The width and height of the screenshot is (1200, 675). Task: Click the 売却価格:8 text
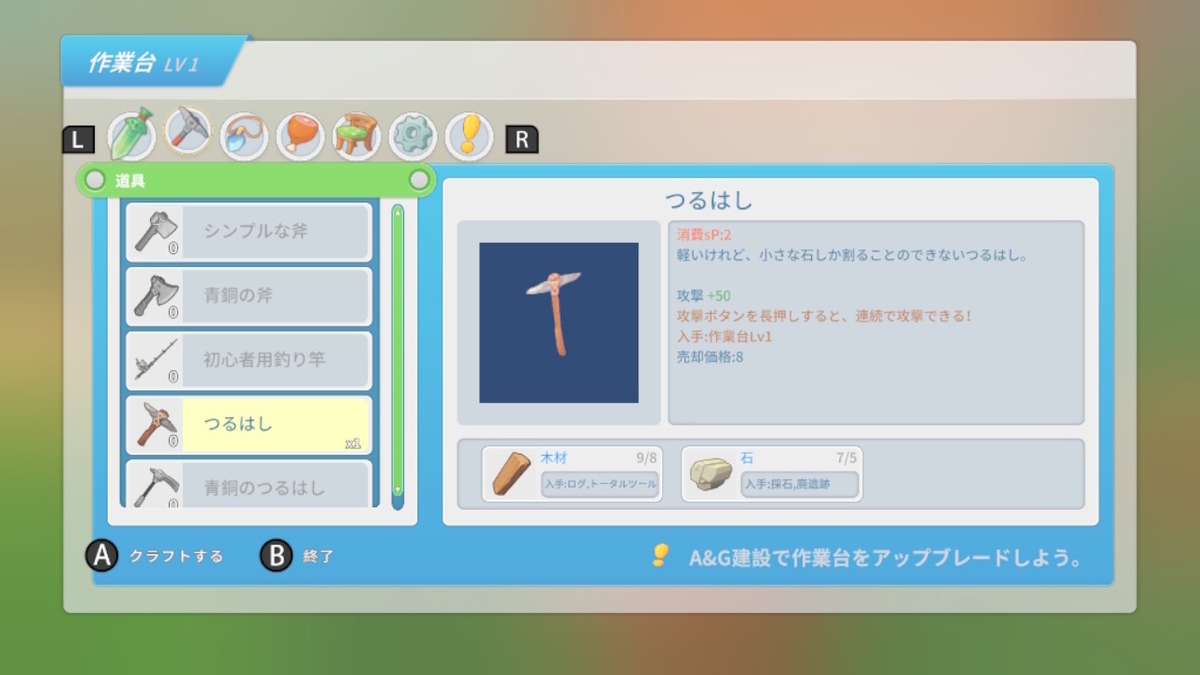pyautogui.click(x=710, y=356)
